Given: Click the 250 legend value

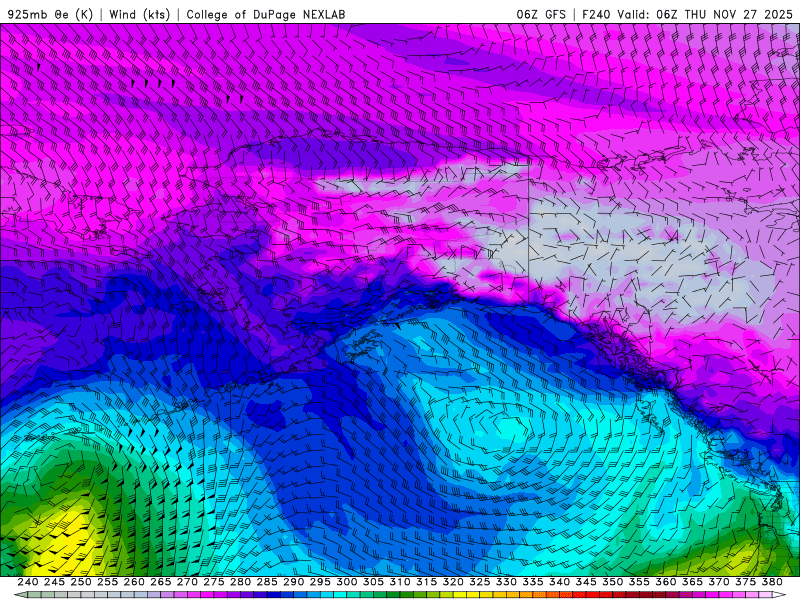Looking at the screenshot, I should [x=81, y=582].
